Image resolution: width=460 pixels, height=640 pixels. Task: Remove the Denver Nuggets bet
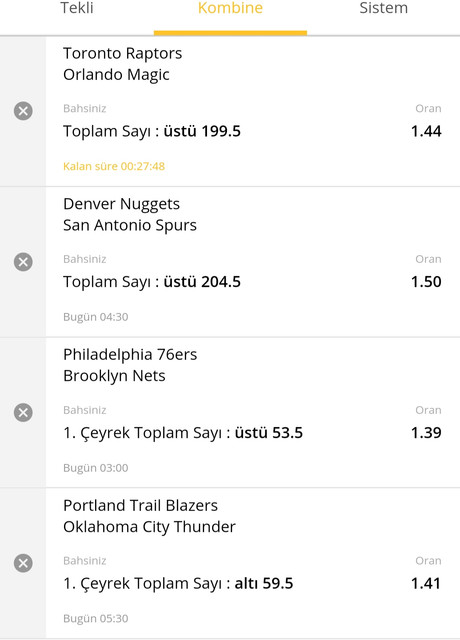click(x=23, y=262)
